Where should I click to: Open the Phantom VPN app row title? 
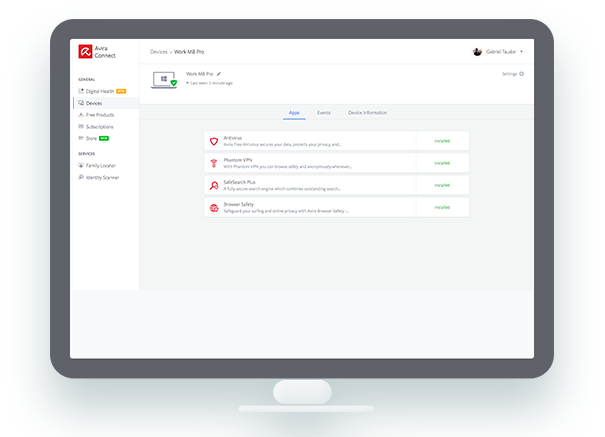point(238,160)
